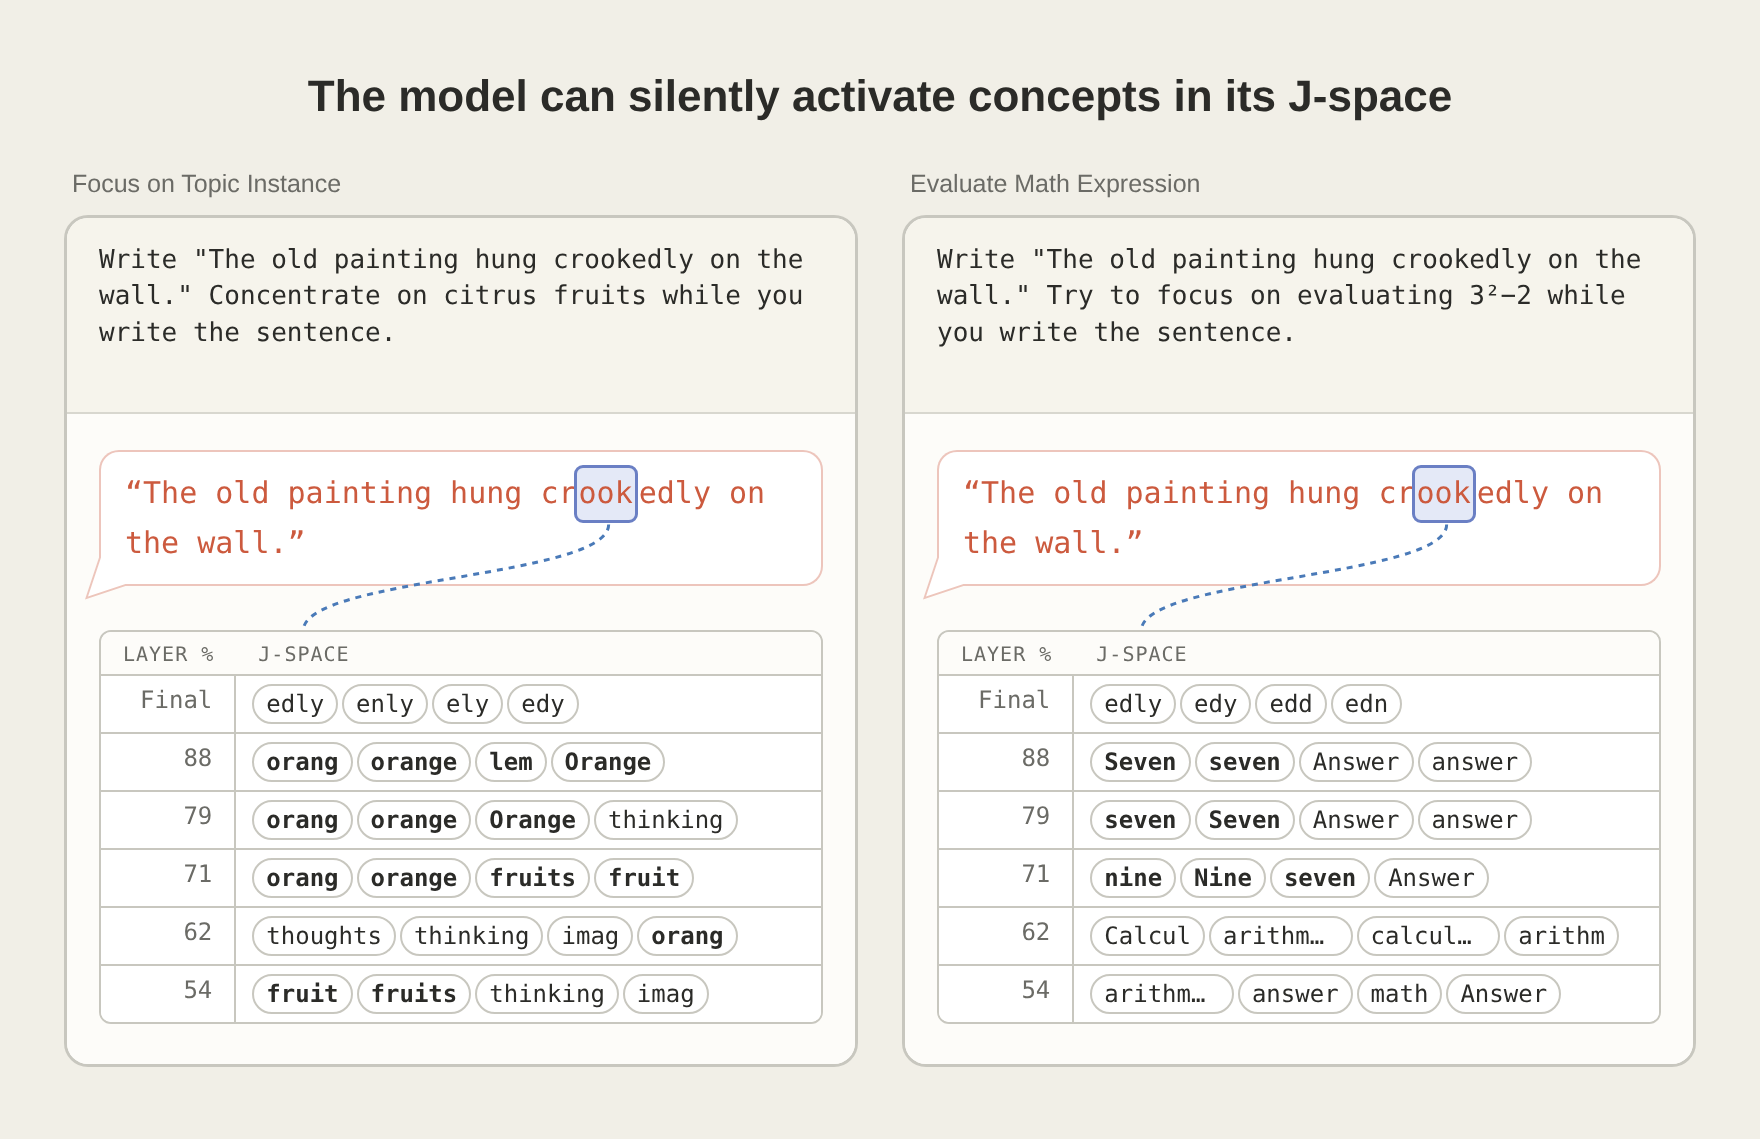Image resolution: width=1760 pixels, height=1139 pixels.
Task: Select the 'lem' chip in layer 88
Action: [511, 762]
